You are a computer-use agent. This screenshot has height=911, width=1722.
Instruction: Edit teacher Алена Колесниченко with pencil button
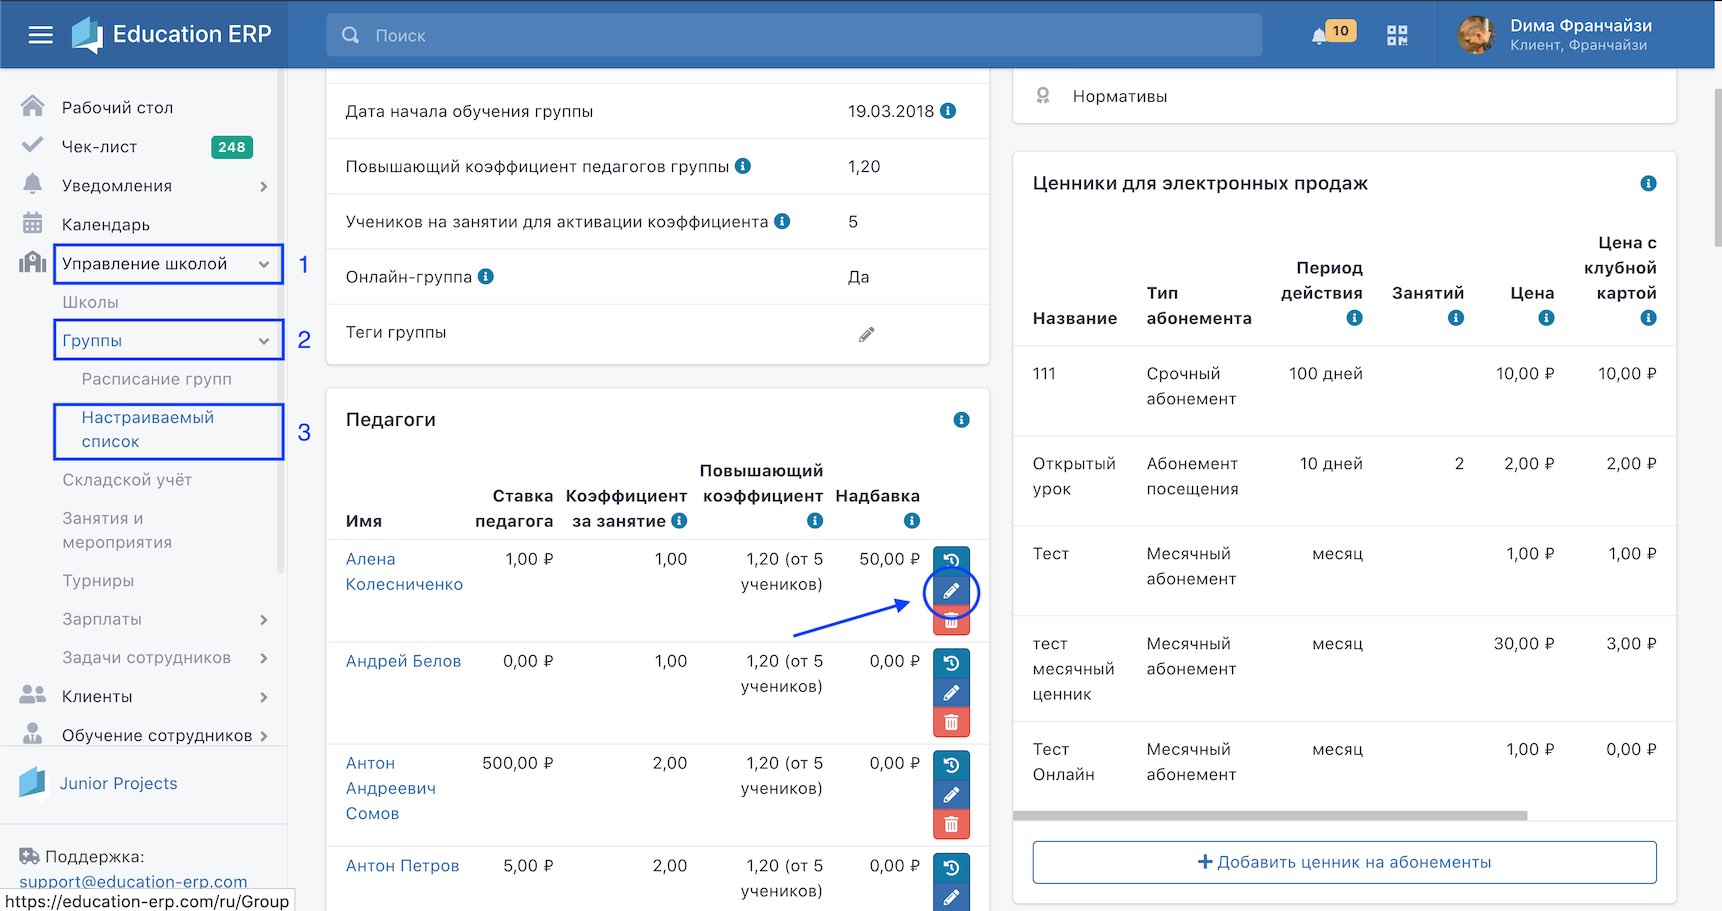pyautogui.click(x=951, y=591)
